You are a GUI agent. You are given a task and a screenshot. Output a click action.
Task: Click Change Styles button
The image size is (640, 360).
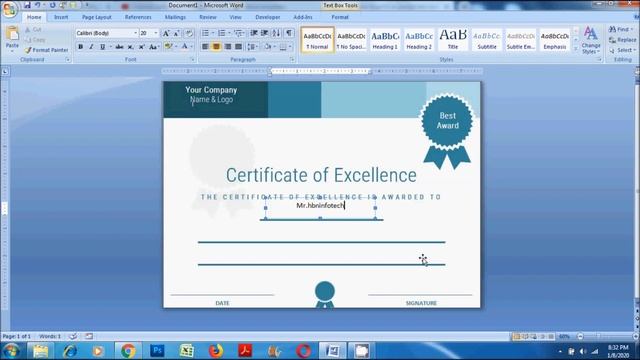point(591,40)
